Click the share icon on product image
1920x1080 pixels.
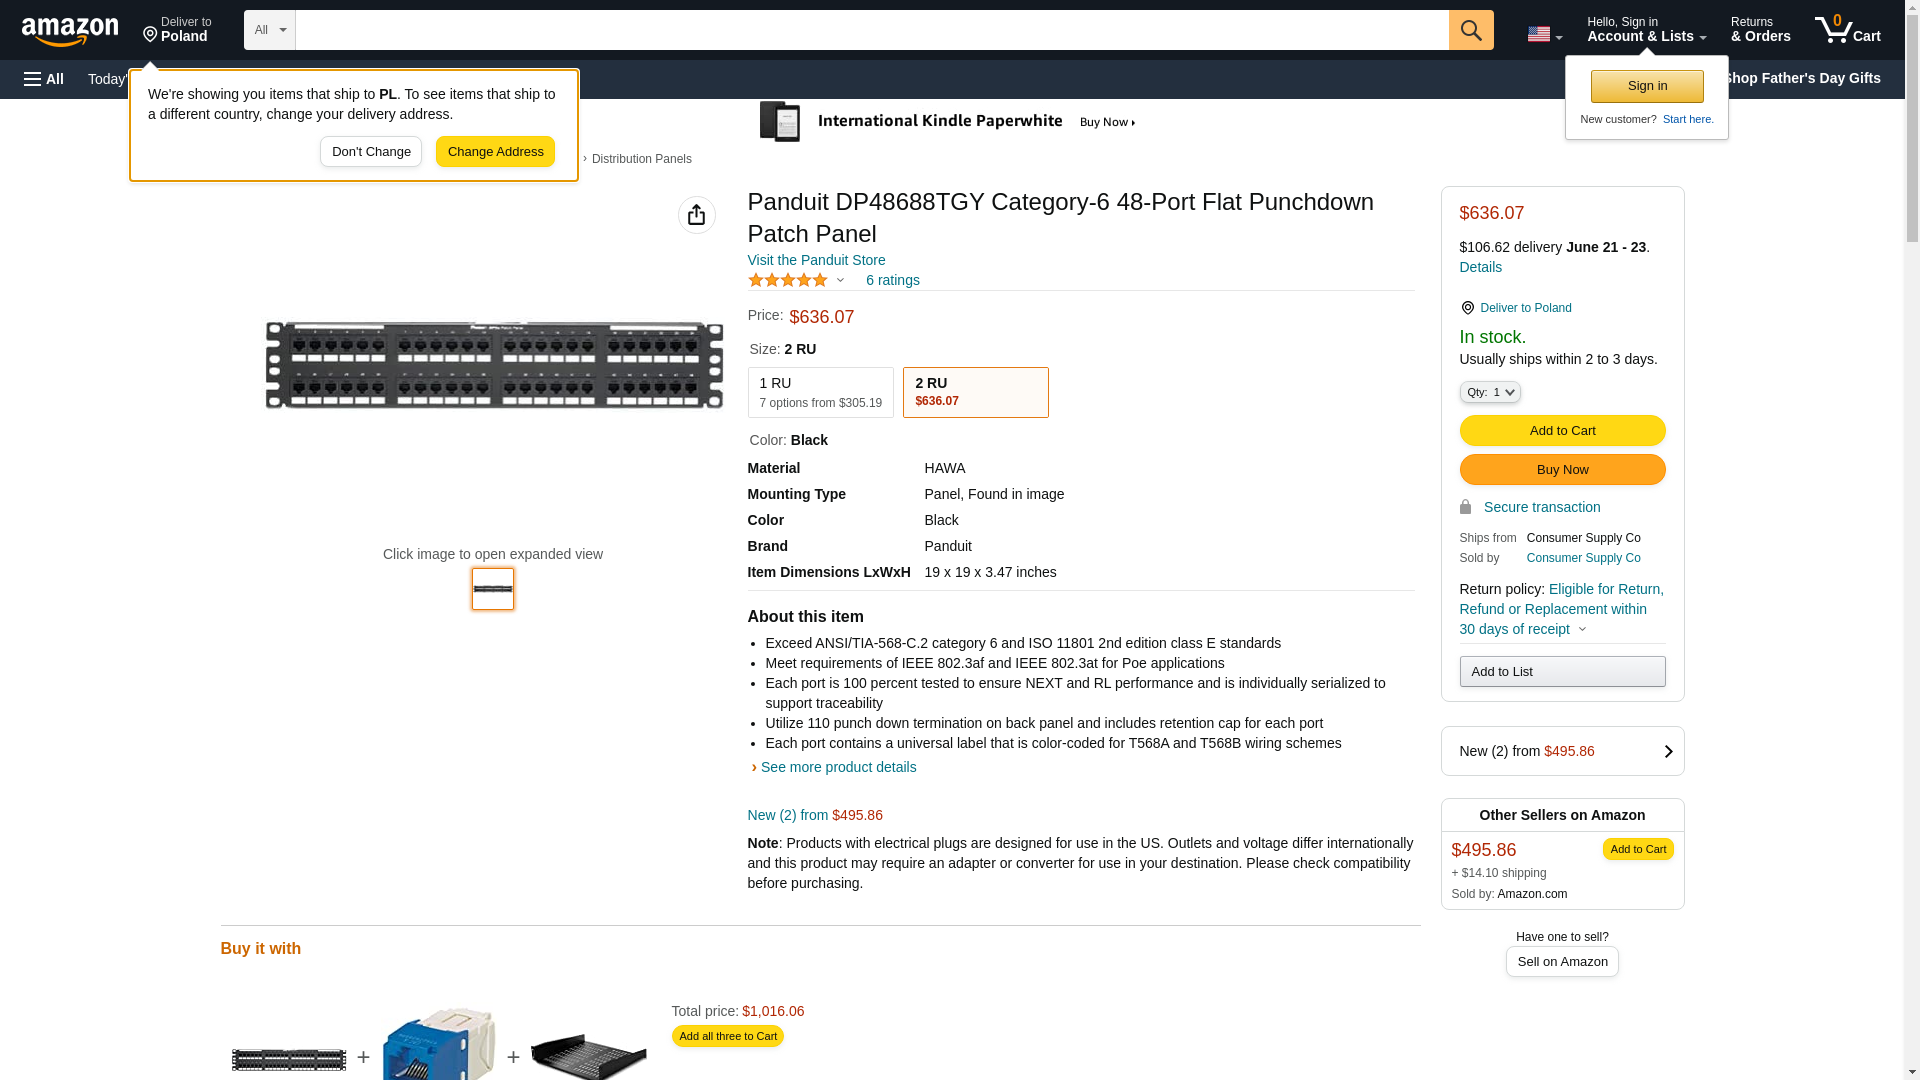point(696,215)
